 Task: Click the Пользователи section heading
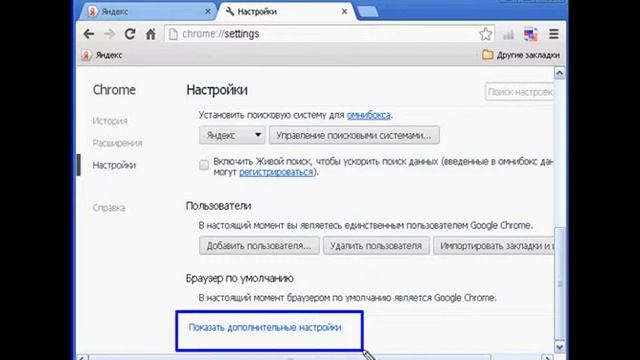tap(218, 206)
